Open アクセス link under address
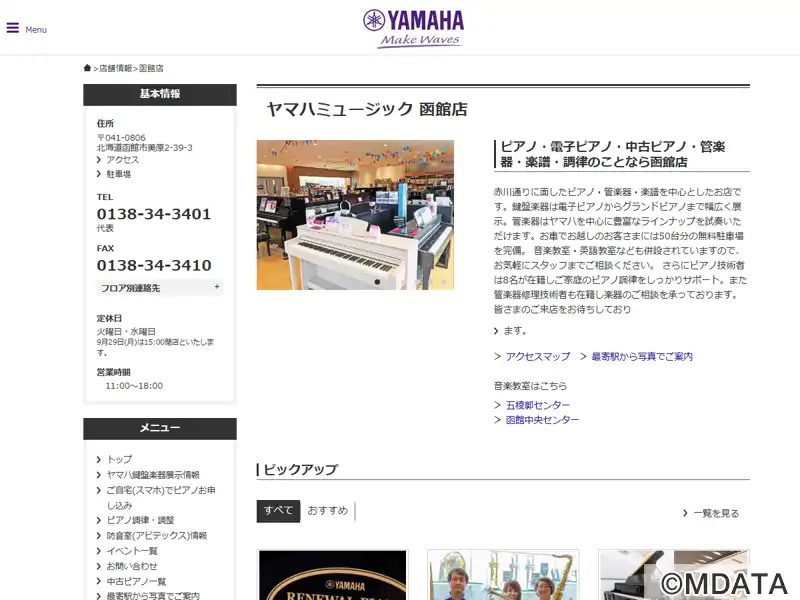800x600 pixels. pos(122,160)
